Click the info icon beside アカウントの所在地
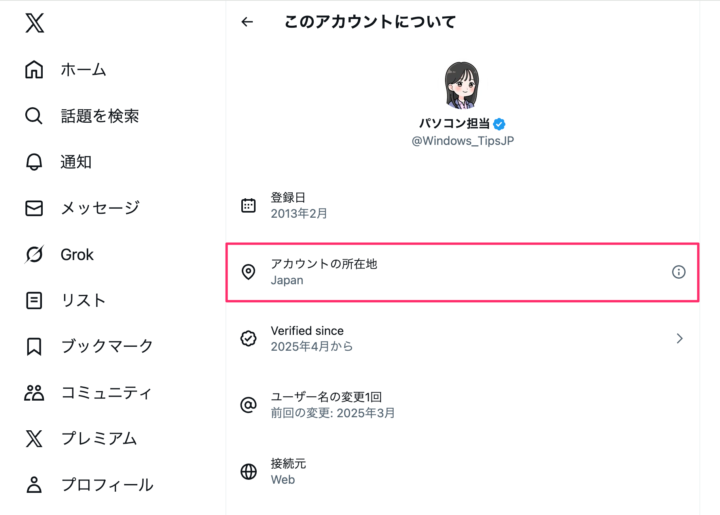 [679, 272]
